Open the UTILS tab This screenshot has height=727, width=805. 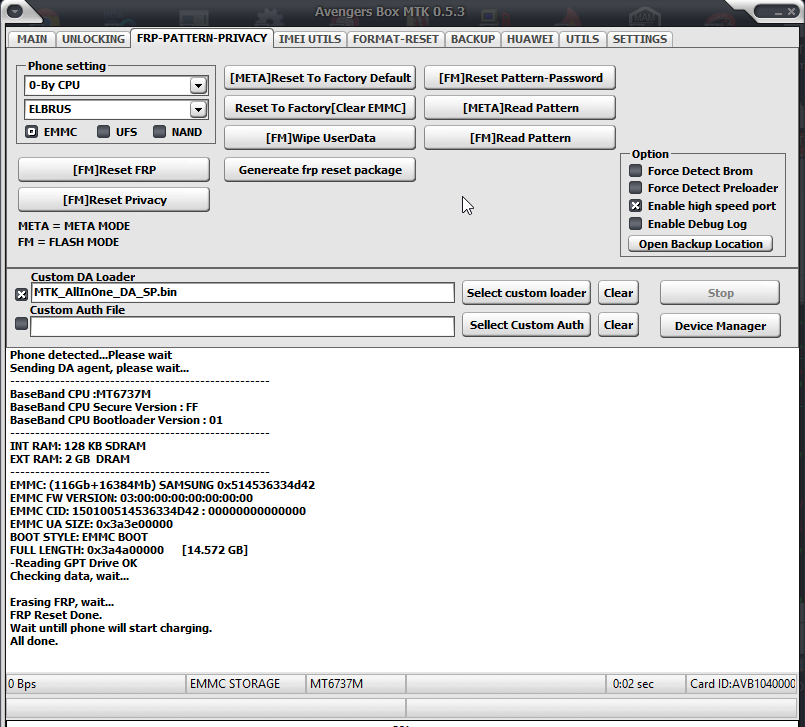pyautogui.click(x=582, y=39)
